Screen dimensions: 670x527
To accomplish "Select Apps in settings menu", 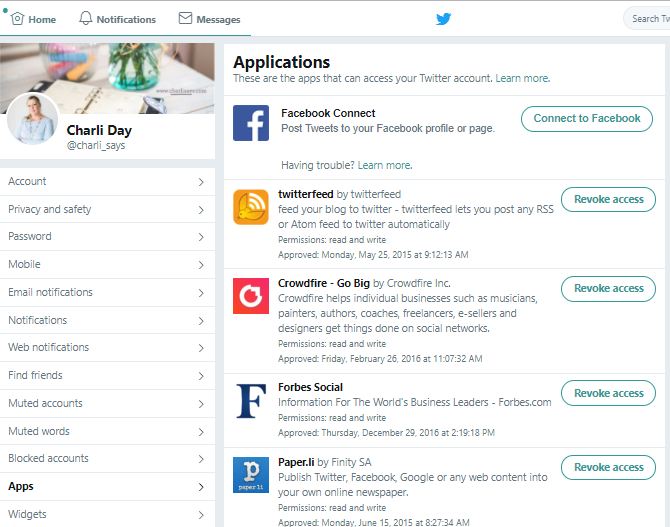I will 107,486.
